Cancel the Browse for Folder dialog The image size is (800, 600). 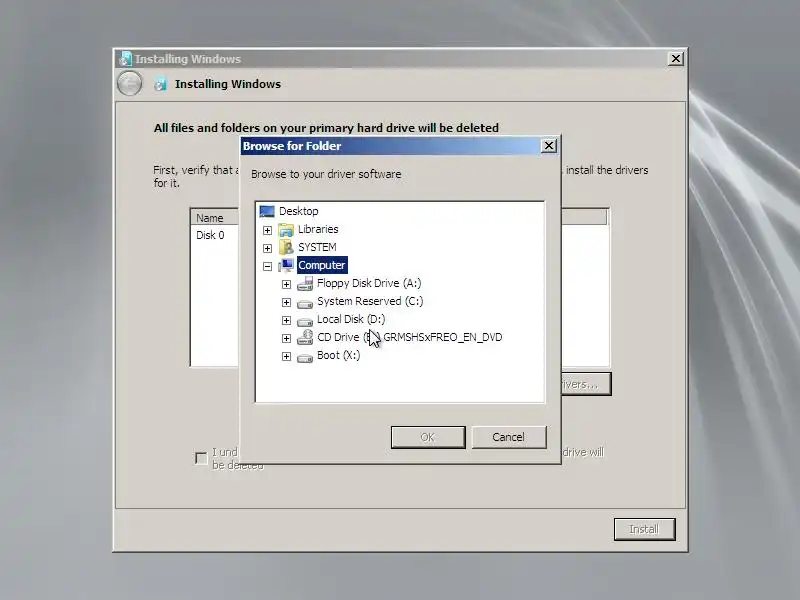[509, 437]
